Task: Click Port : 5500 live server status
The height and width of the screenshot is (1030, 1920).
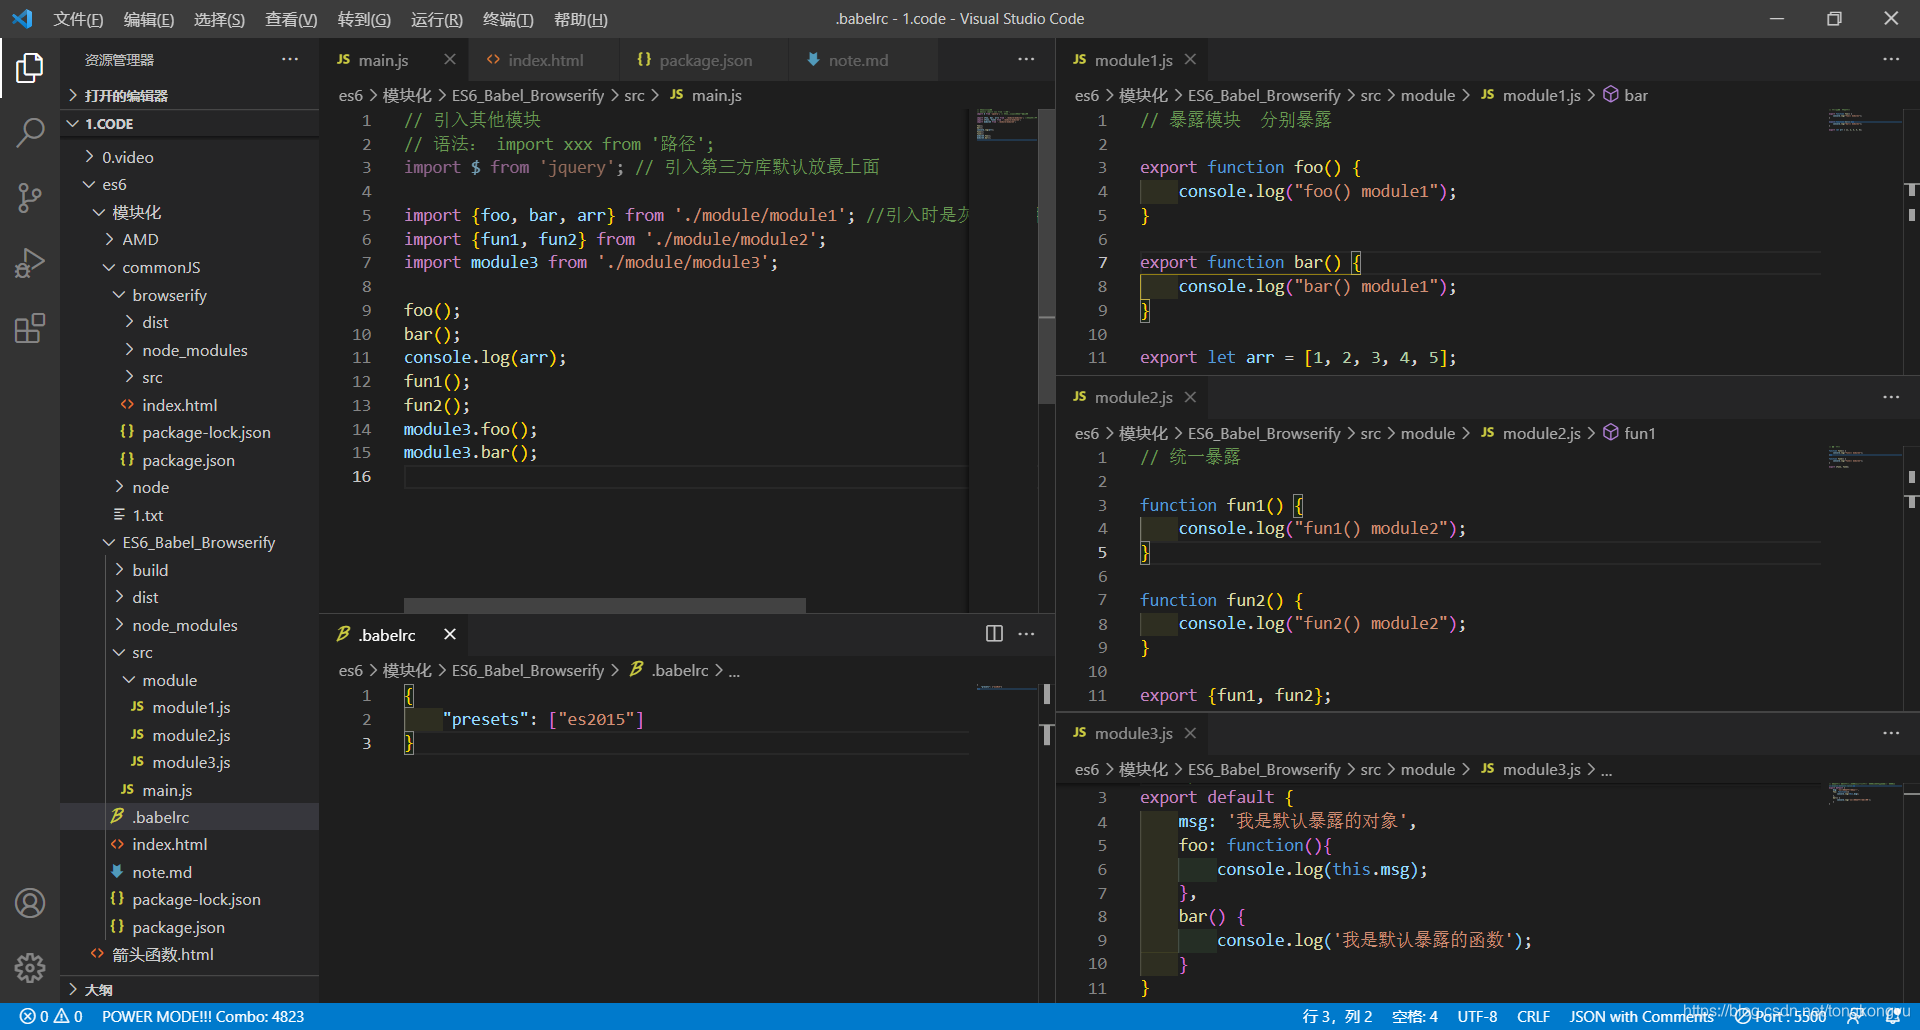Action: 1780,1016
